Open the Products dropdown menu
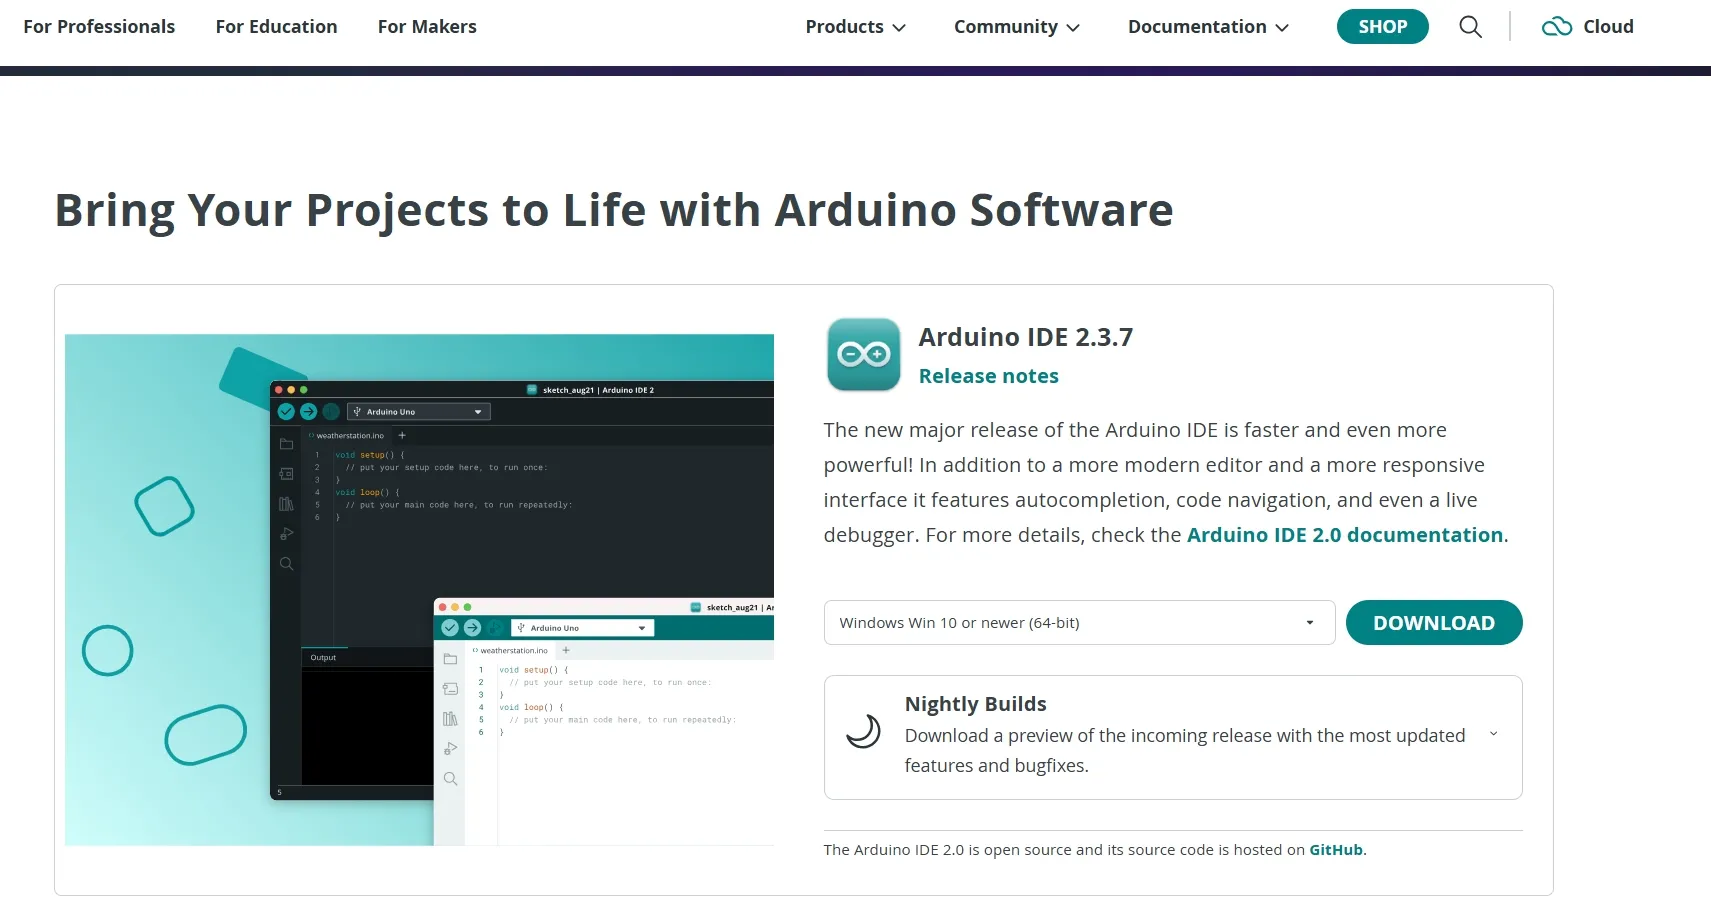1711x908 pixels. (855, 27)
